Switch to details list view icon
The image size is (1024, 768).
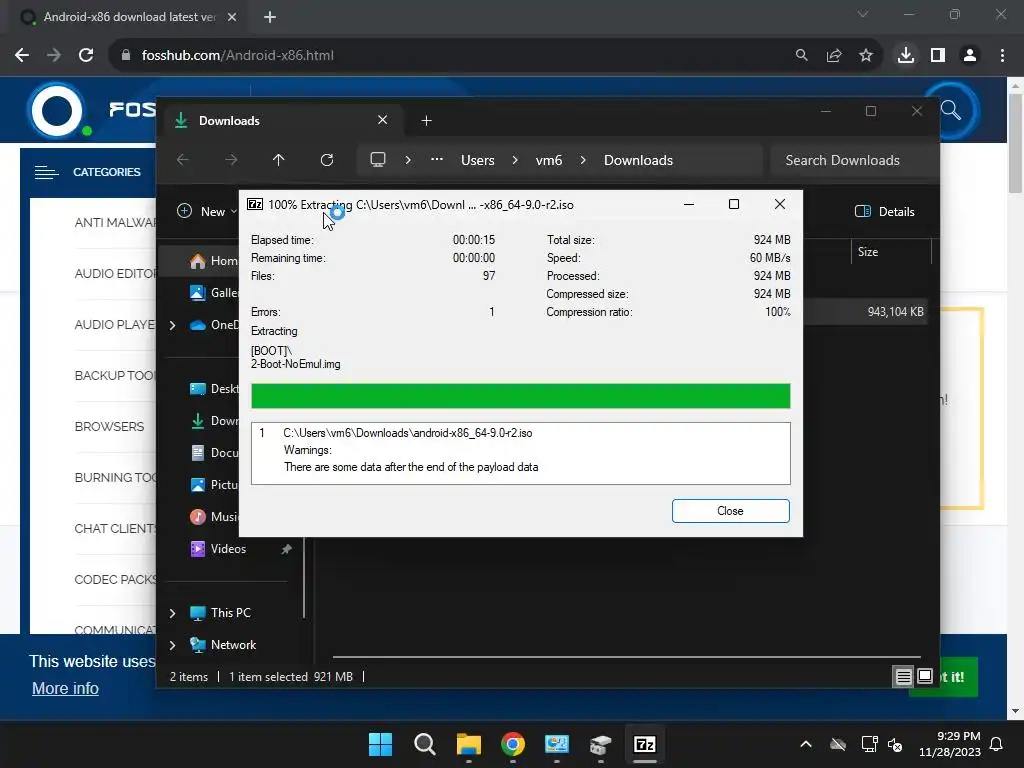(903, 677)
